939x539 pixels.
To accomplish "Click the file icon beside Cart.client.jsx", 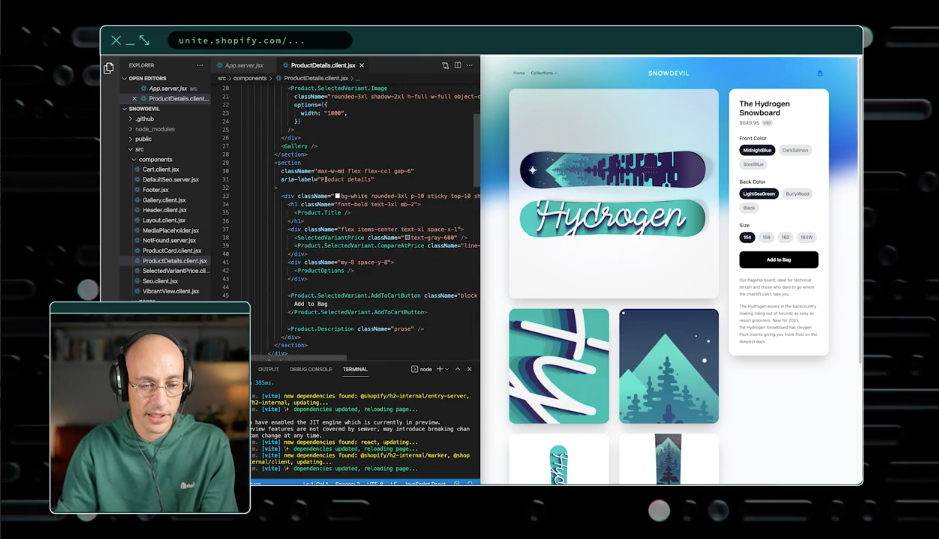I will click(137, 169).
